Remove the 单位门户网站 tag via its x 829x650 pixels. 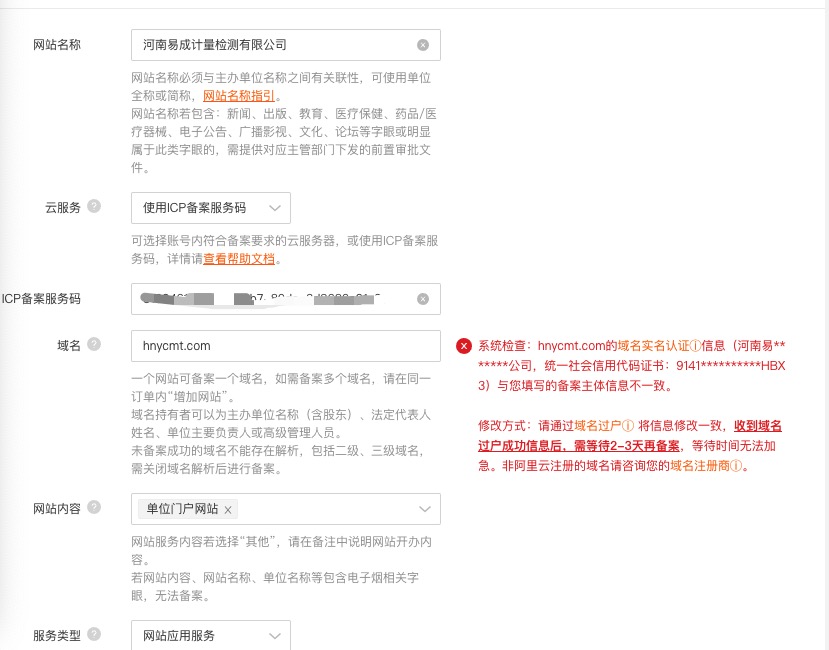click(x=228, y=510)
